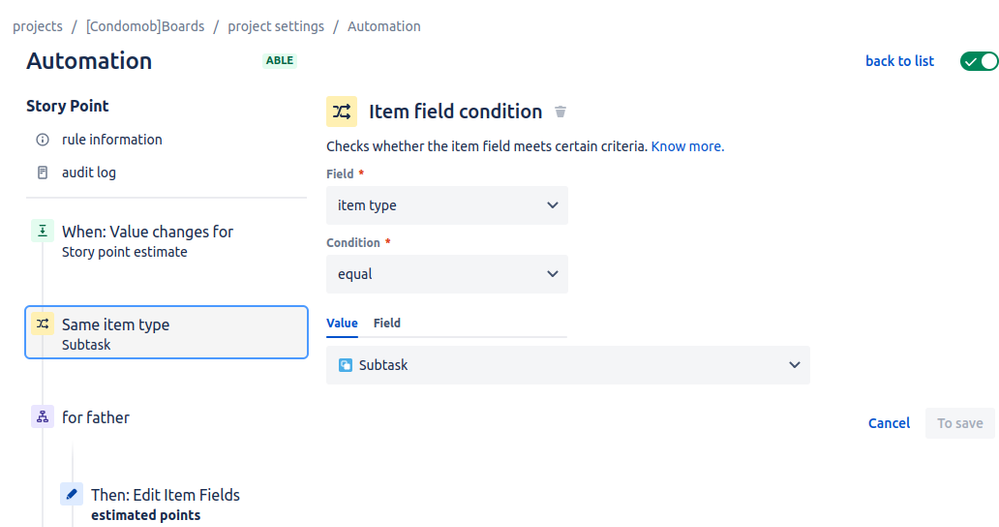The height and width of the screenshot is (527, 999).
Task: Select the Value tab
Action: point(342,323)
